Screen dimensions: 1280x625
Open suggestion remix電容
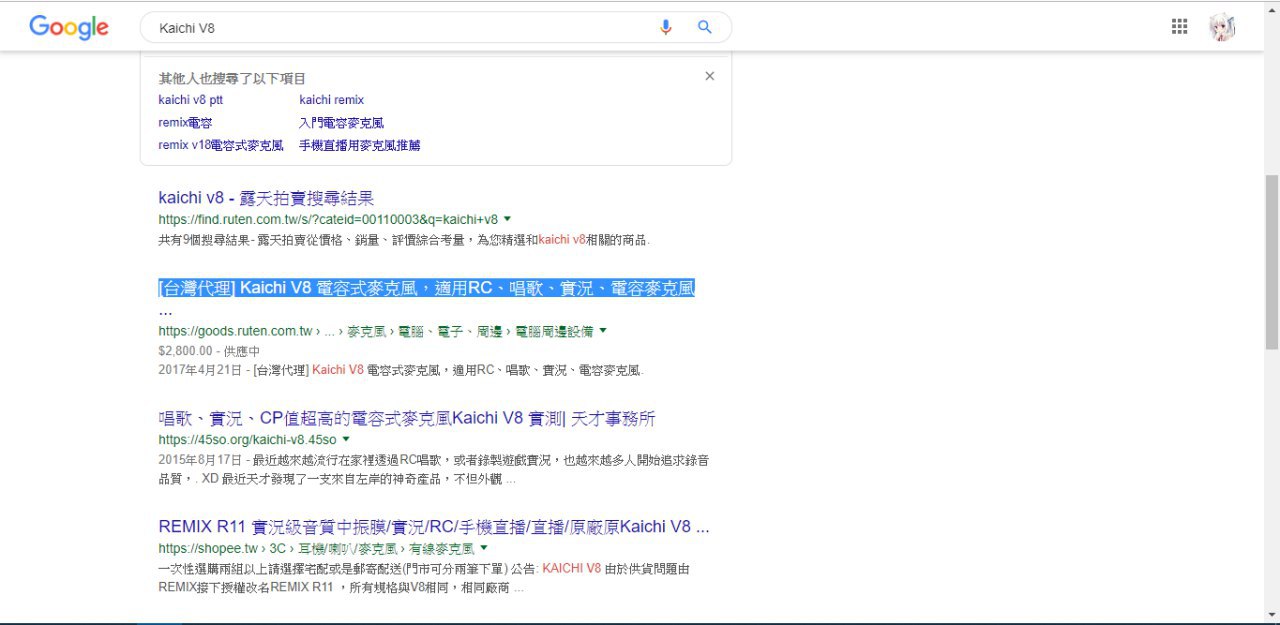[x=185, y=123]
